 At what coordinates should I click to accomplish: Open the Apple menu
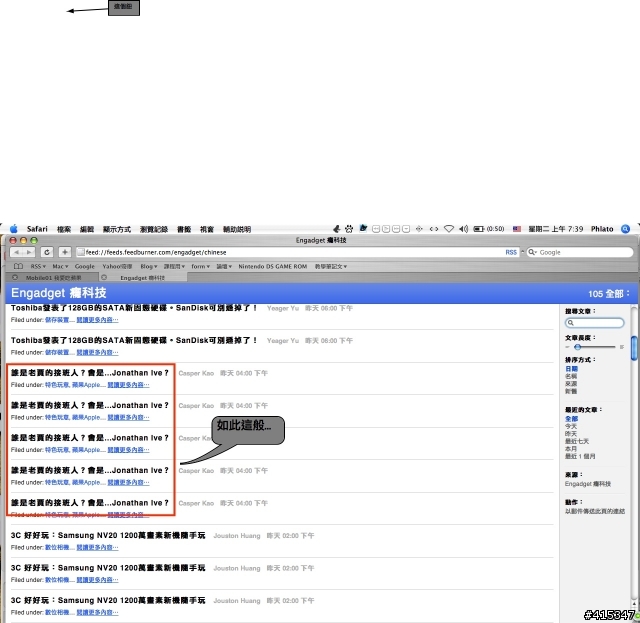[x=14, y=229]
